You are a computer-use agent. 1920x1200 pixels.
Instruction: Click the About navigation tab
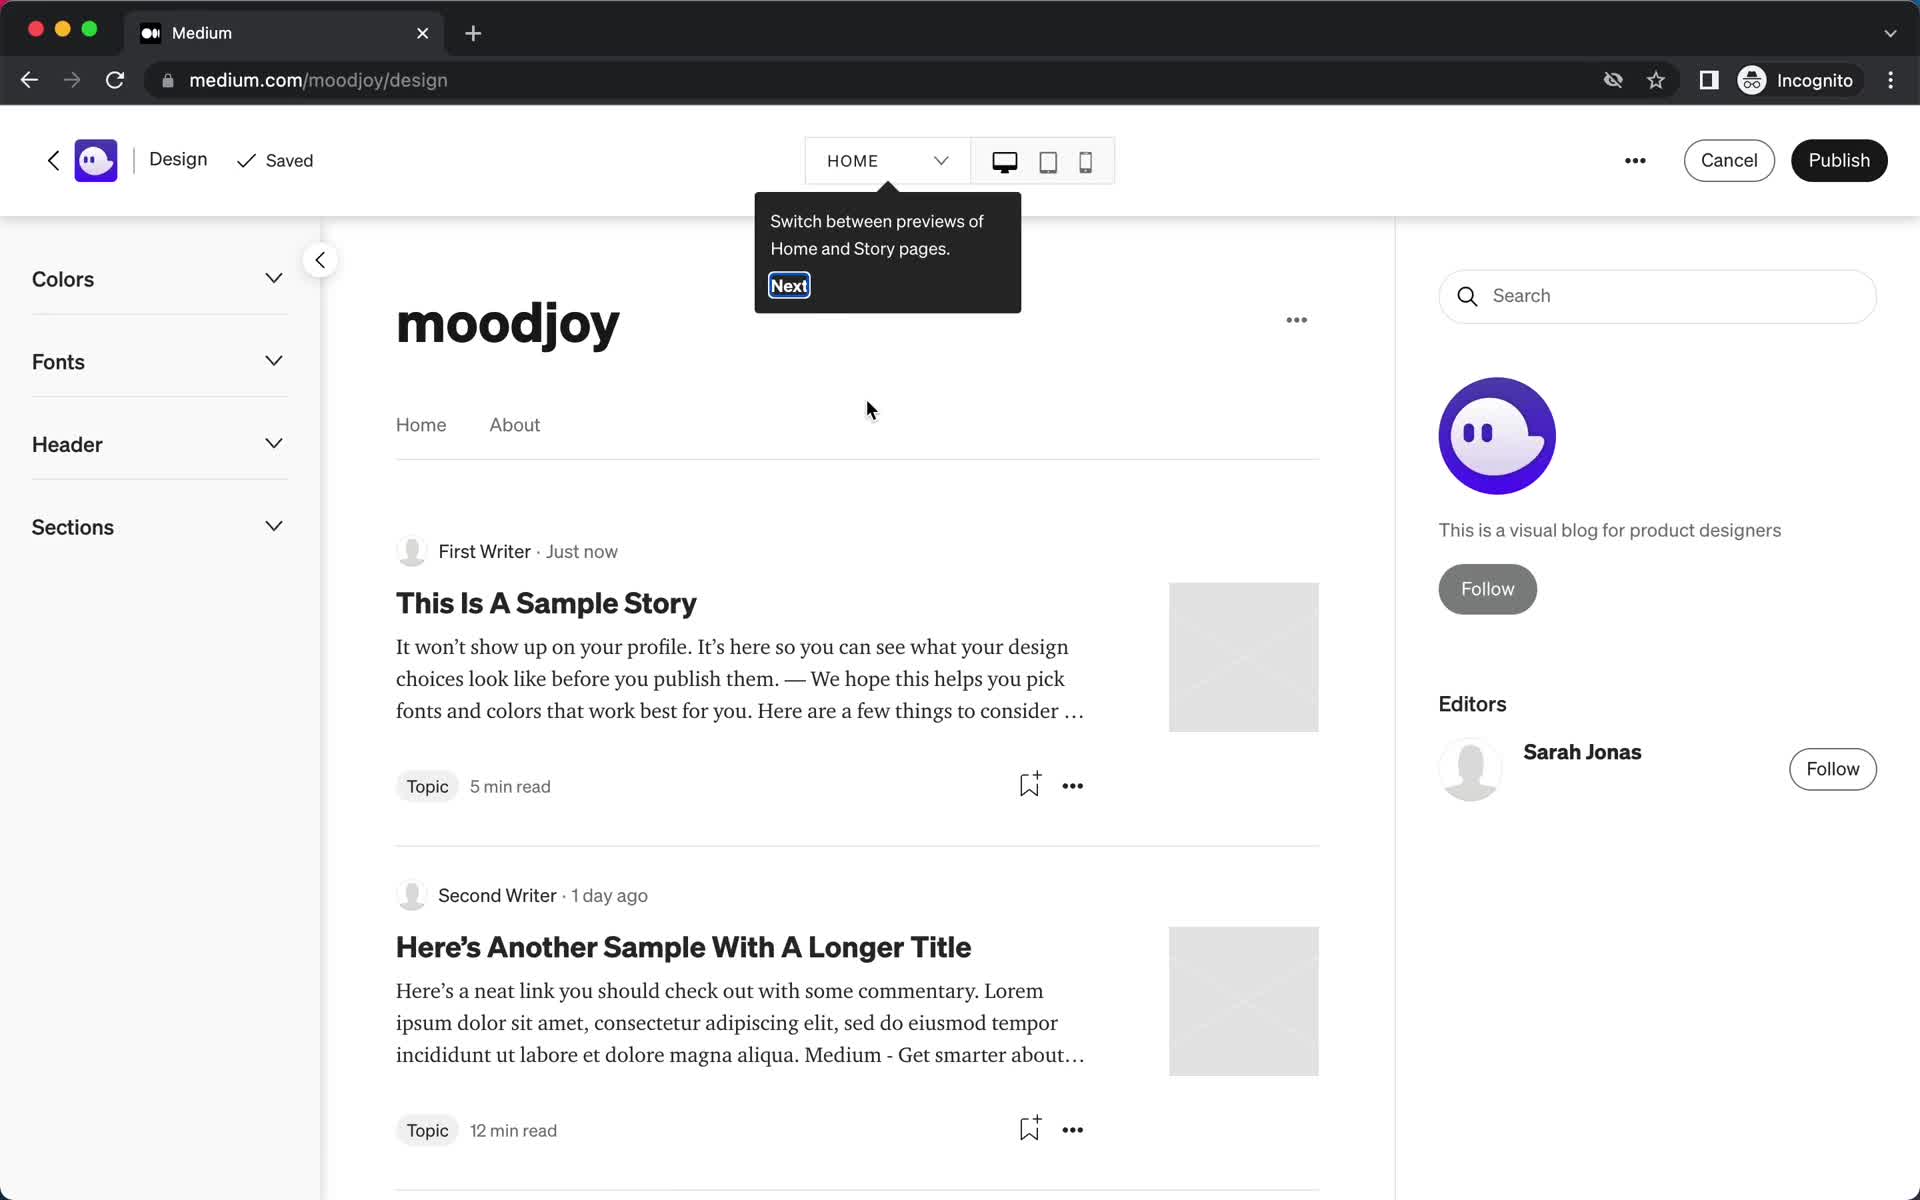pyautogui.click(x=514, y=424)
